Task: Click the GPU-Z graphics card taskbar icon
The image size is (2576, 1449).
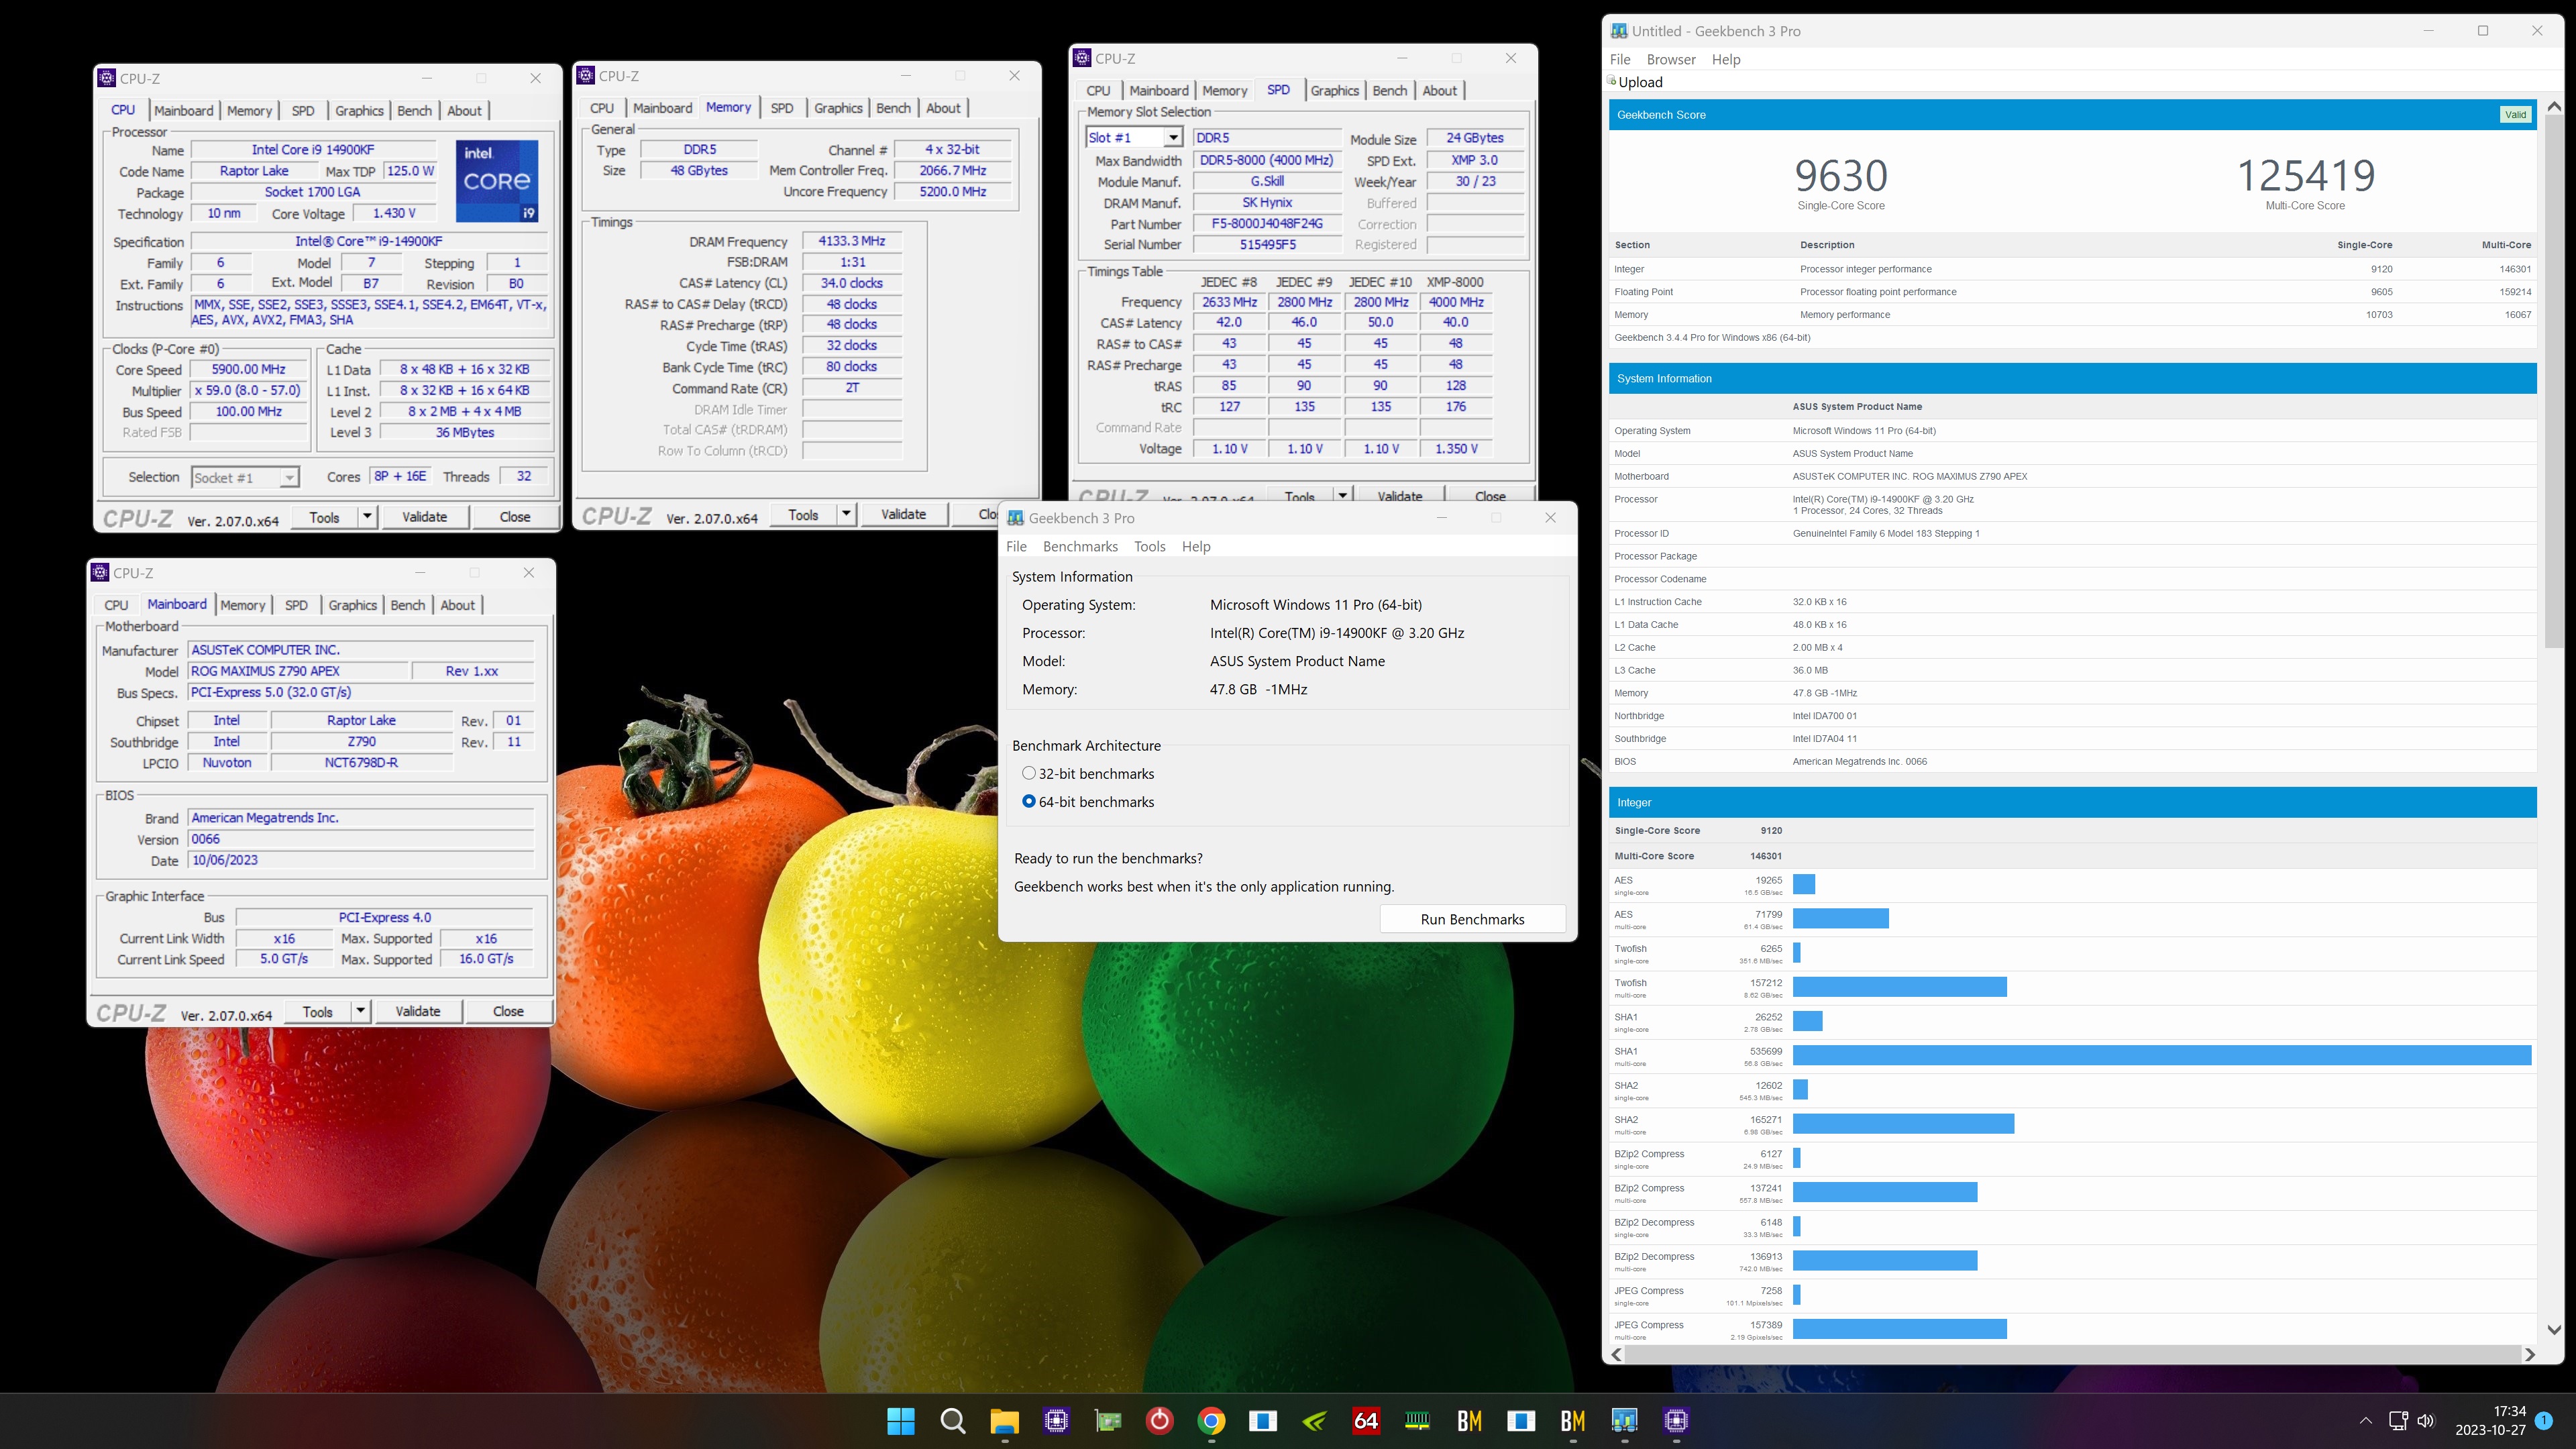Action: click(x=1108, y=1420)
